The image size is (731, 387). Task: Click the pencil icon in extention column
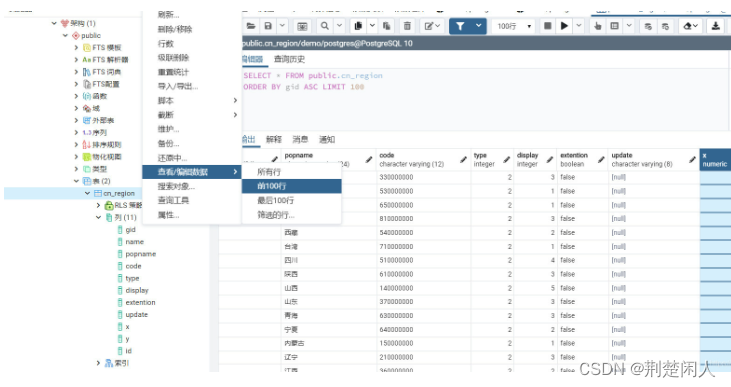(x=601, y=160)
